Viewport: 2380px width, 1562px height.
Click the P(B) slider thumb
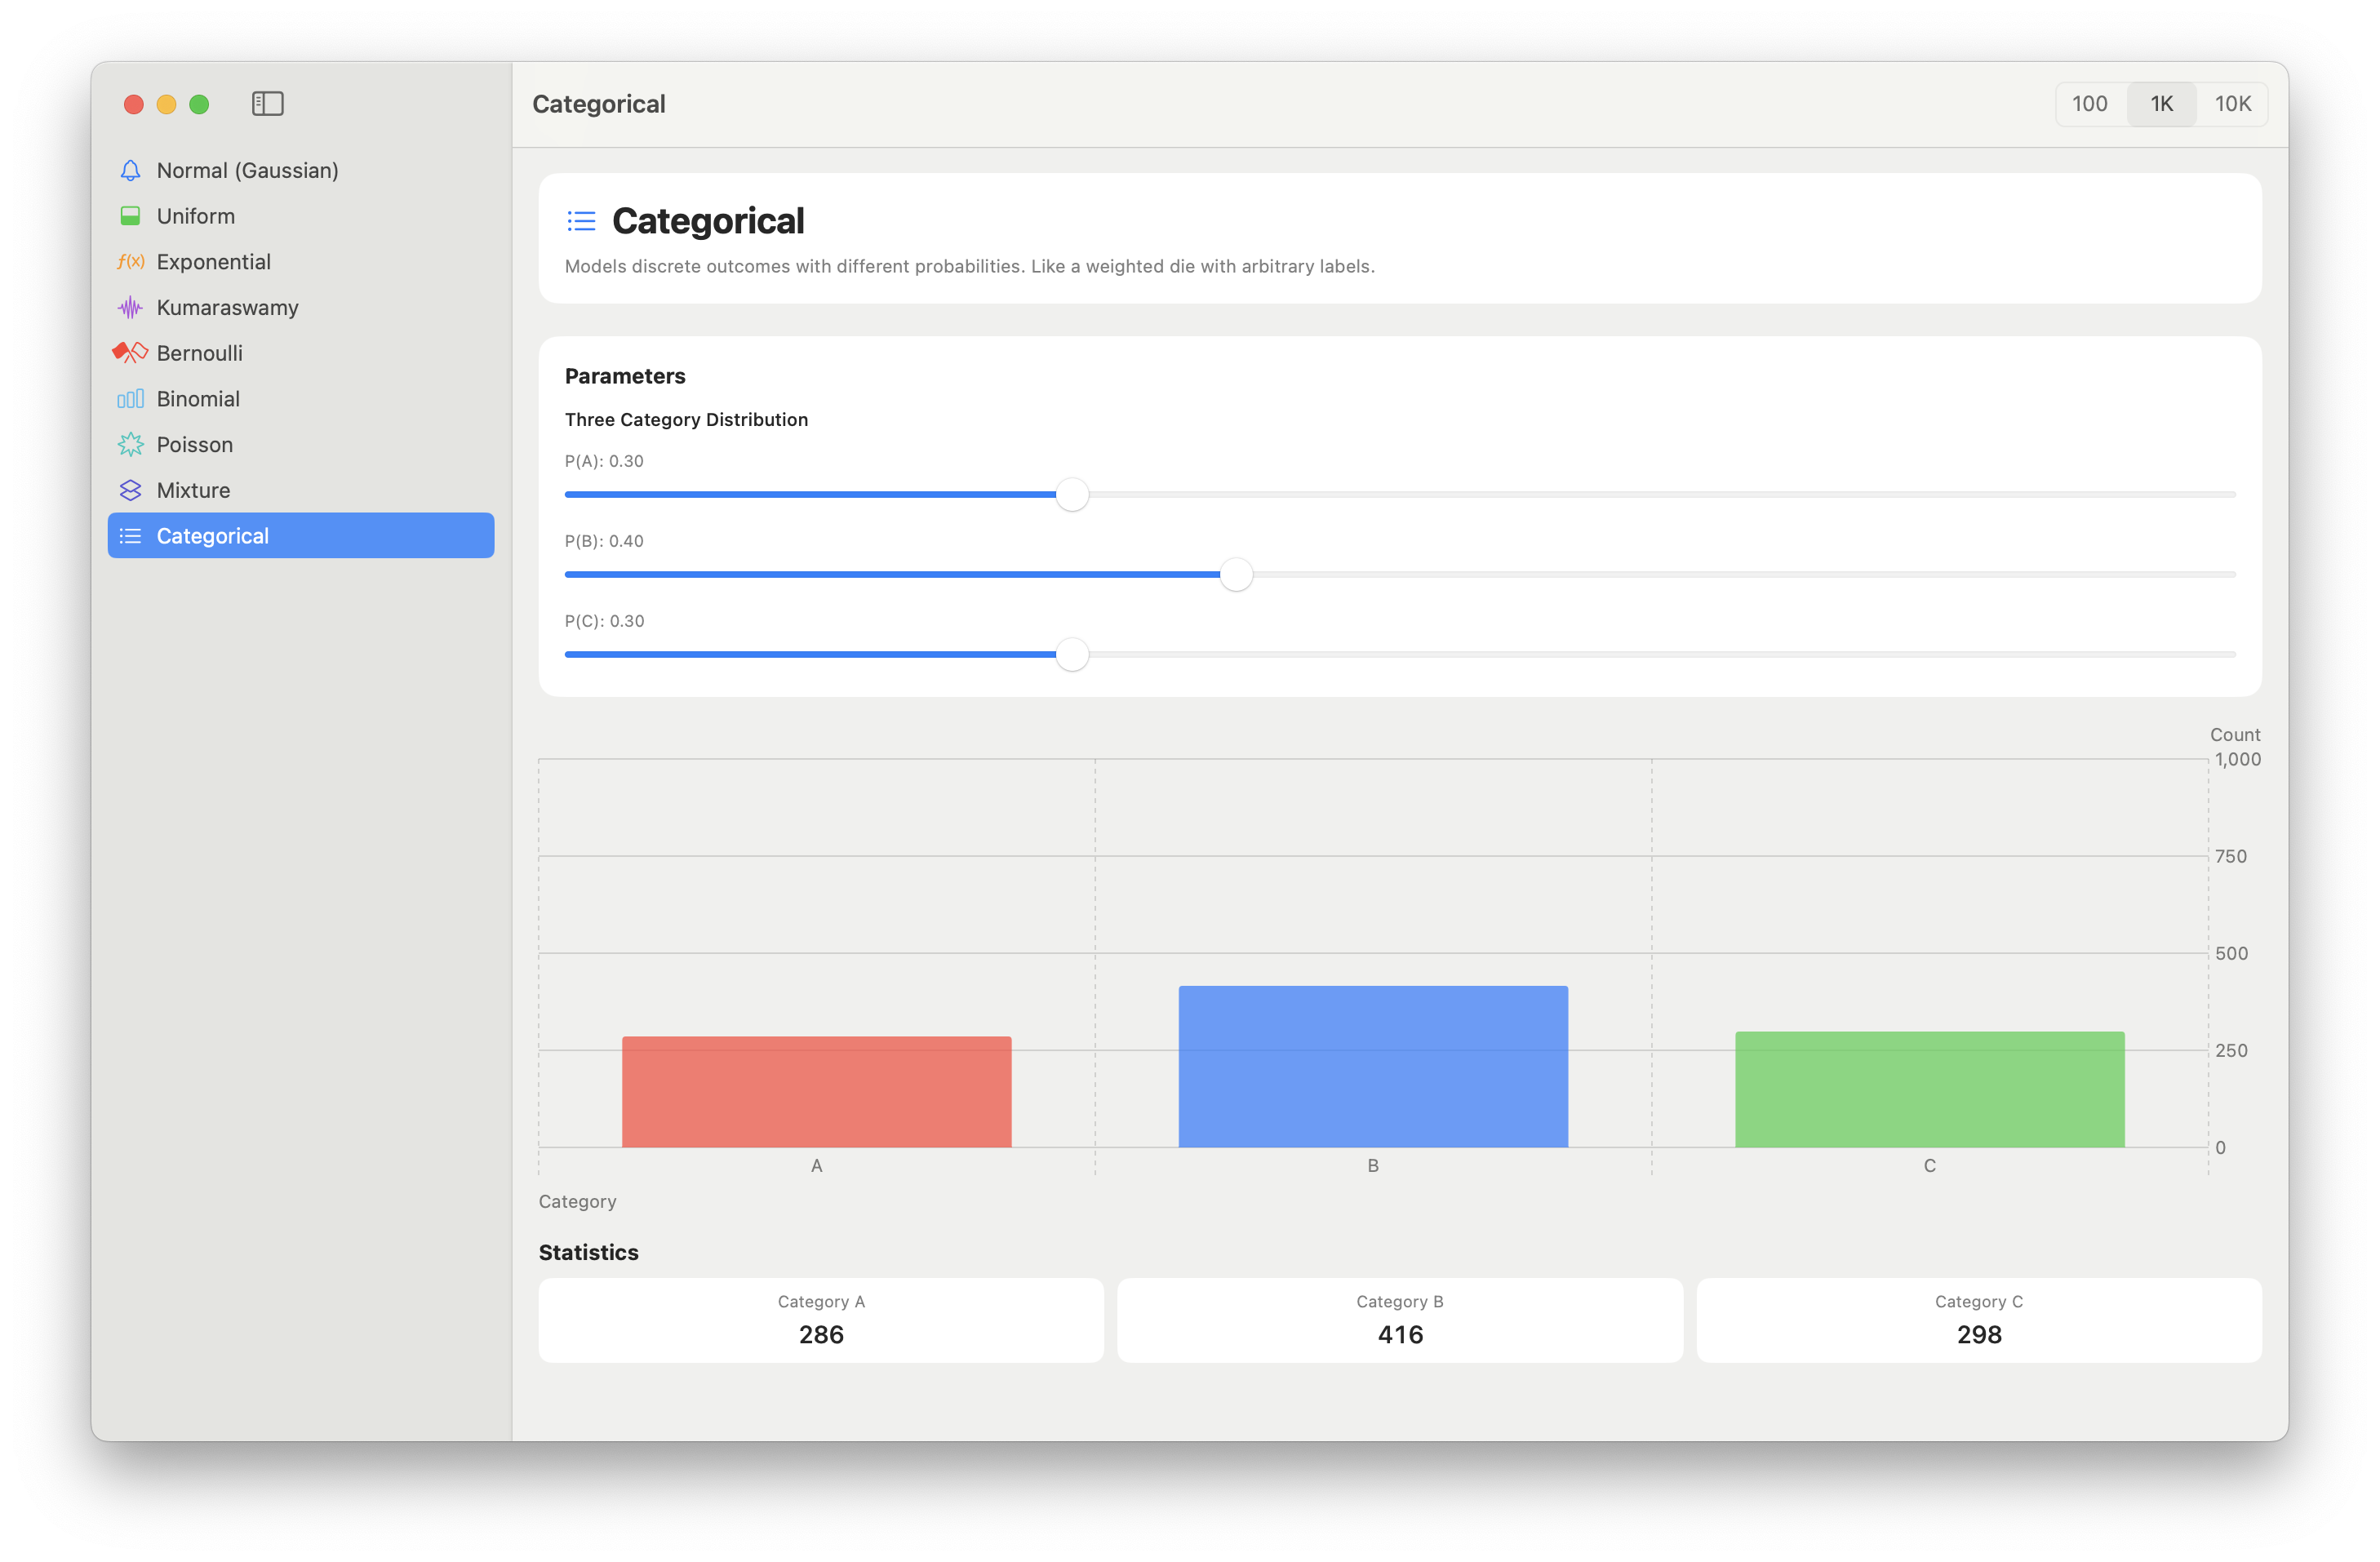1236,575
